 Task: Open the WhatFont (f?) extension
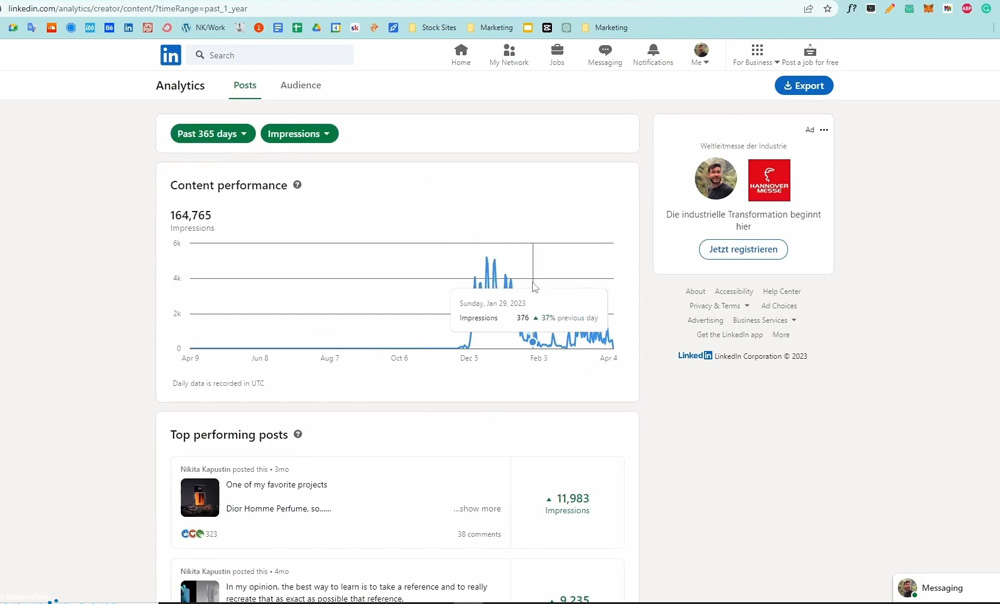[x=851, y=8]
